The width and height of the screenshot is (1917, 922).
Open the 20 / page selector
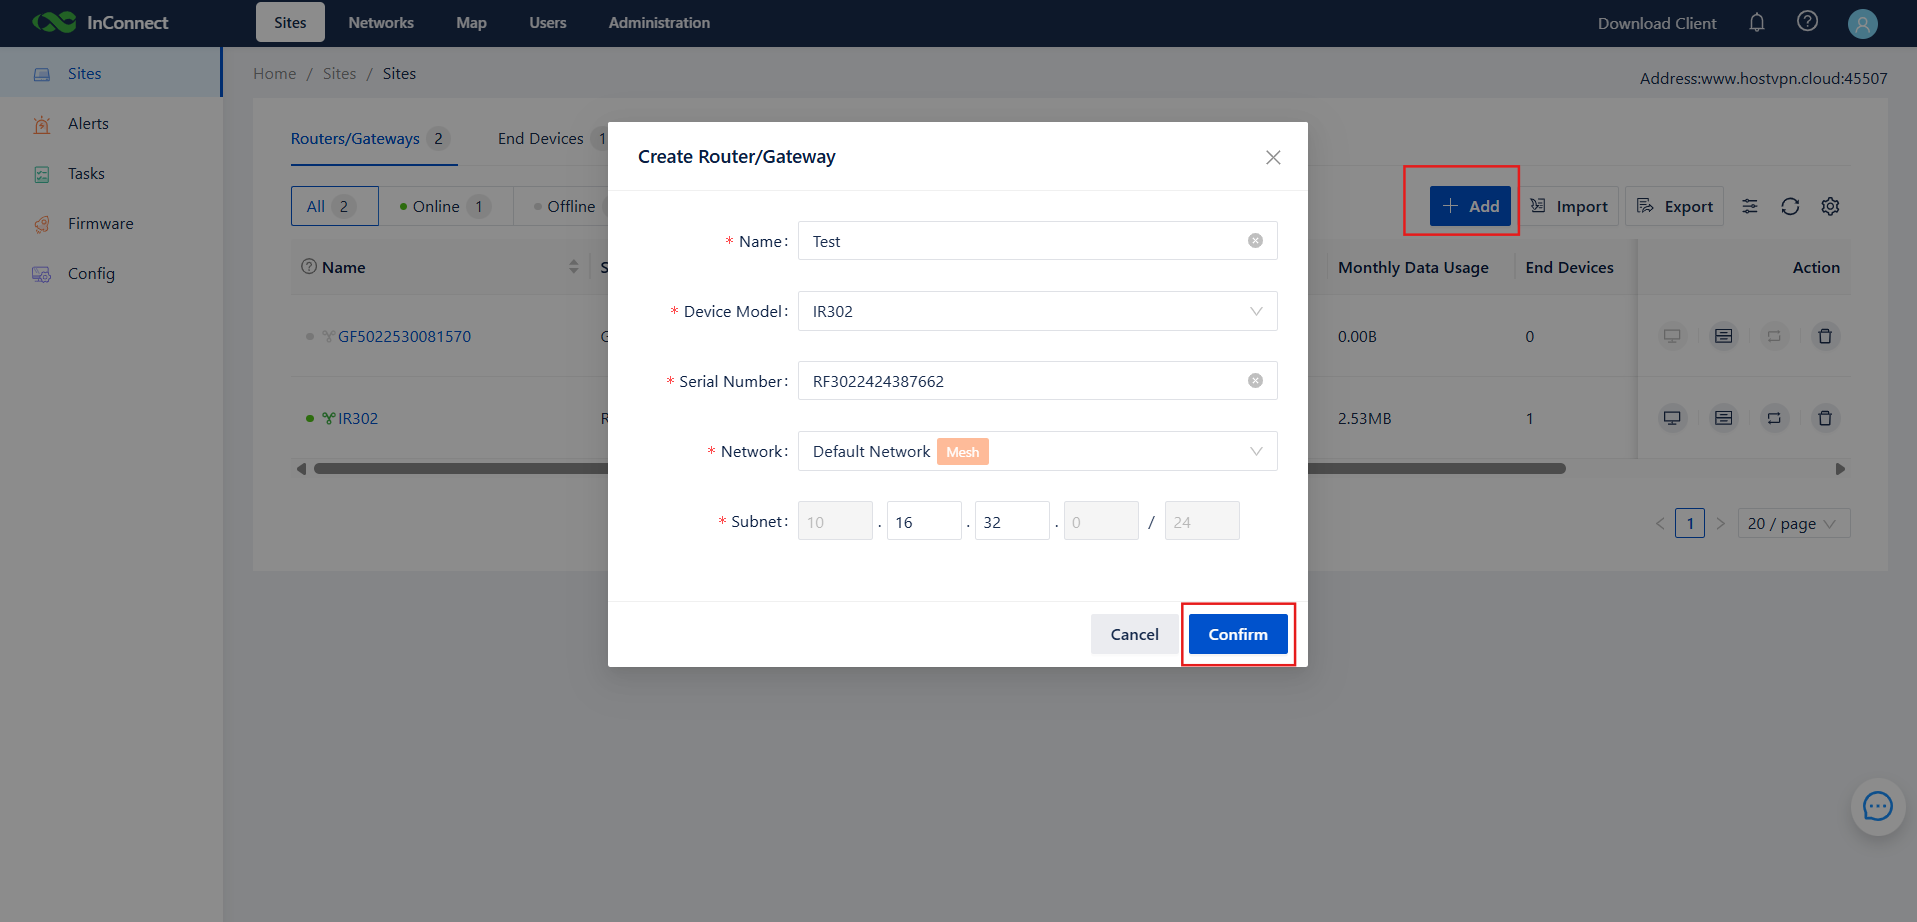click(1794, 523)
